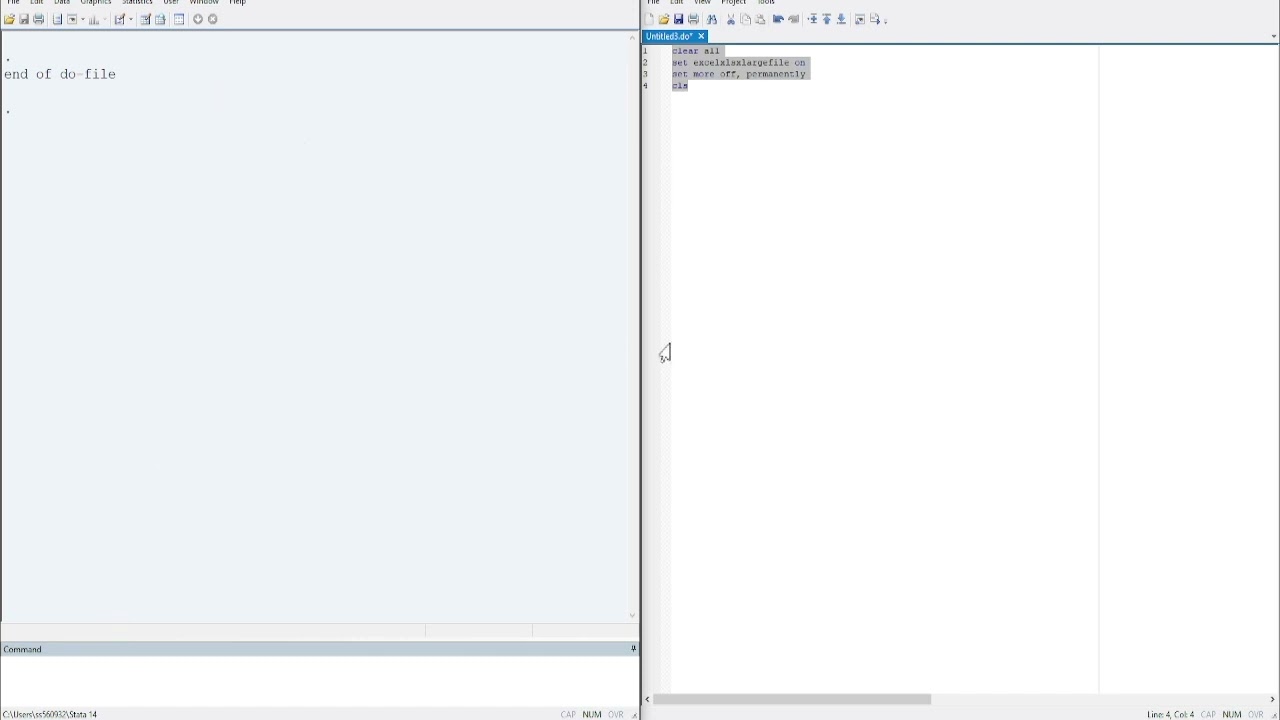Screen dimensions: 1280x720
Task: Paste clipboard in do-file editor toolbar
Action: 760,19
